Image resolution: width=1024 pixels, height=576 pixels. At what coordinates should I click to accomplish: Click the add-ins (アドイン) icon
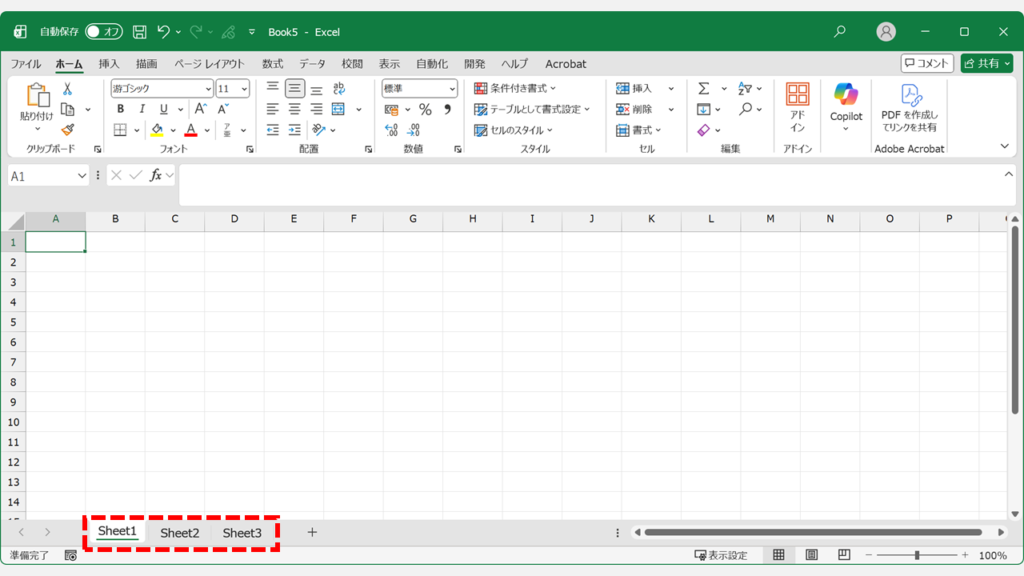797,107
